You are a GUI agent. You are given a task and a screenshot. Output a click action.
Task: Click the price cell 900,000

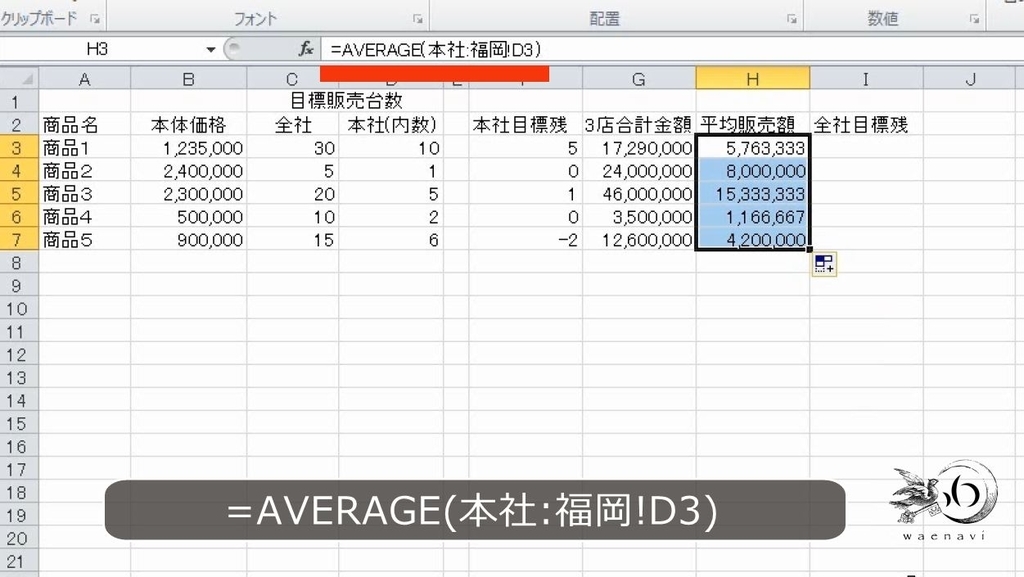[189, 240]
